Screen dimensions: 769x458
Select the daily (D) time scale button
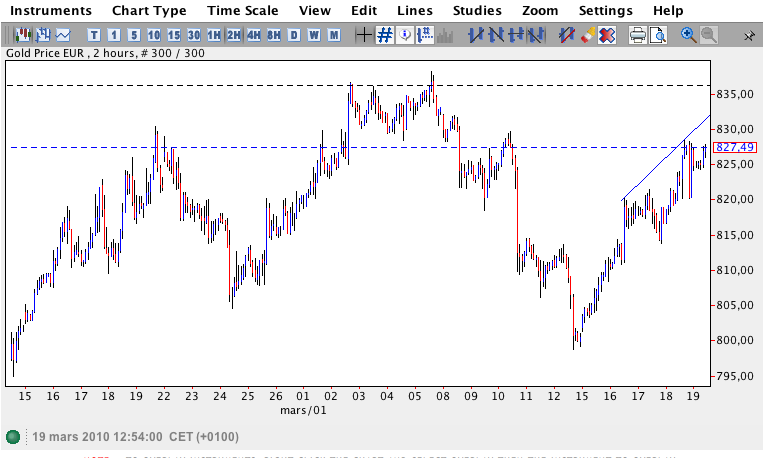294,35
